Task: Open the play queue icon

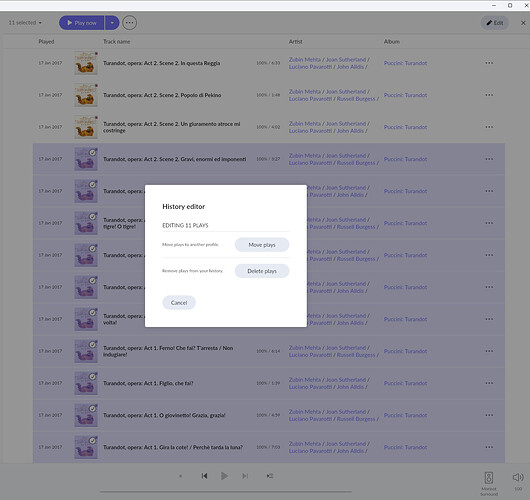Action: tap(269, 476)
